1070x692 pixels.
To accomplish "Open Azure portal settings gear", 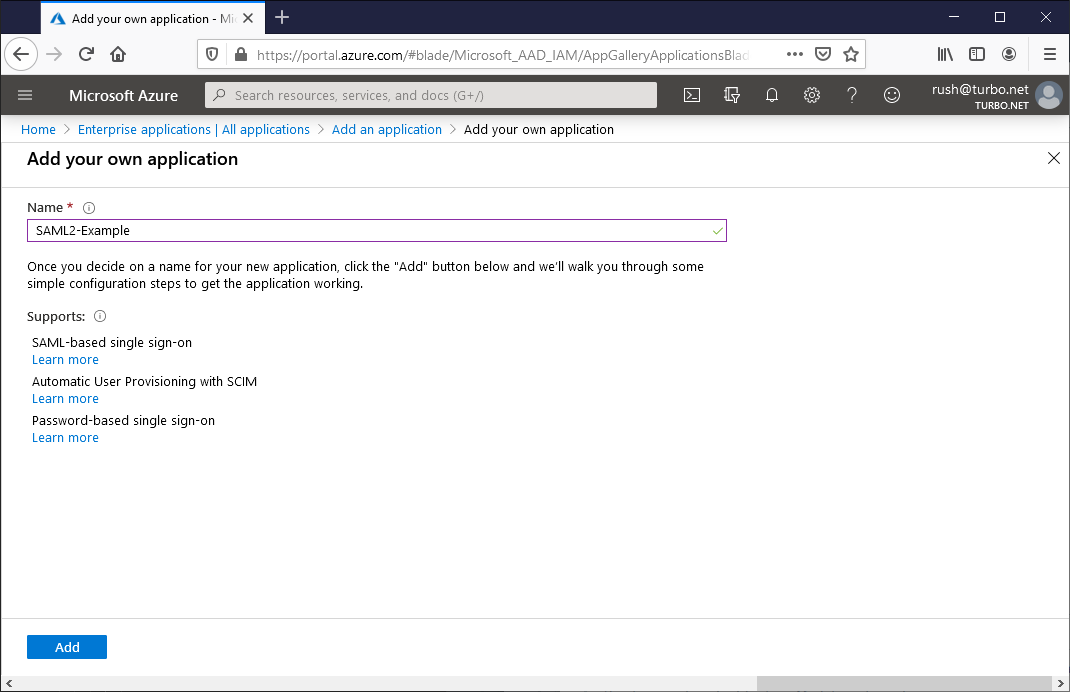I will pos(811,95).
